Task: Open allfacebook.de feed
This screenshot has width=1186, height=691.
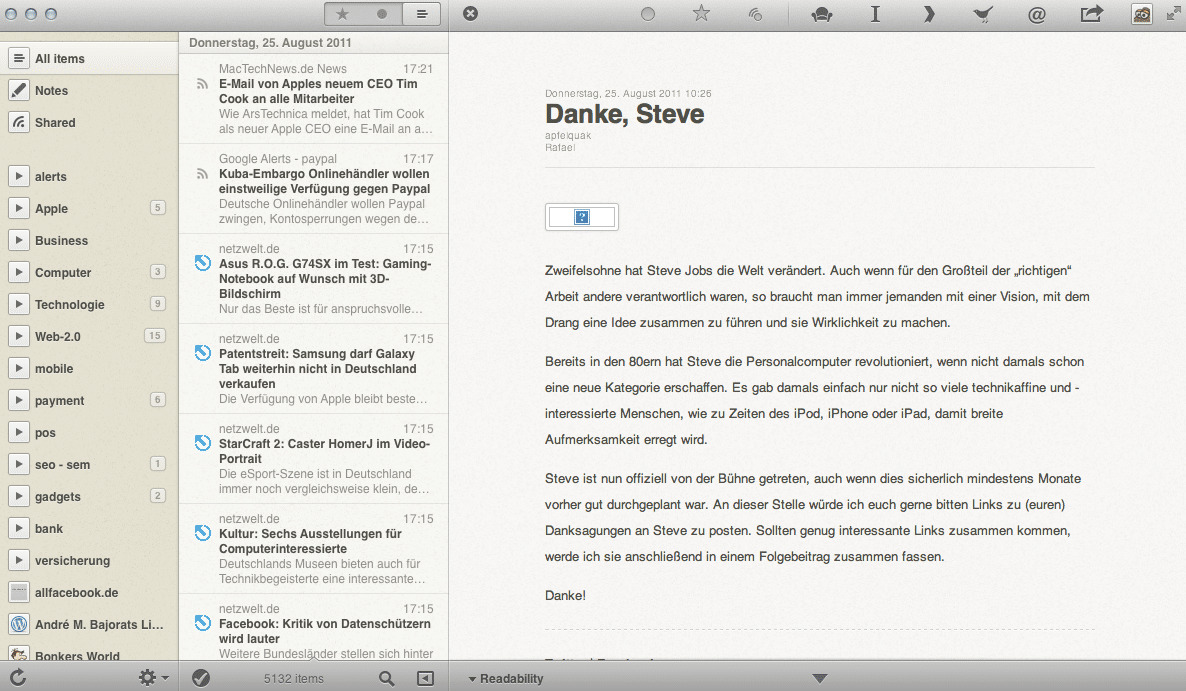Action: (x=89, y=592)
